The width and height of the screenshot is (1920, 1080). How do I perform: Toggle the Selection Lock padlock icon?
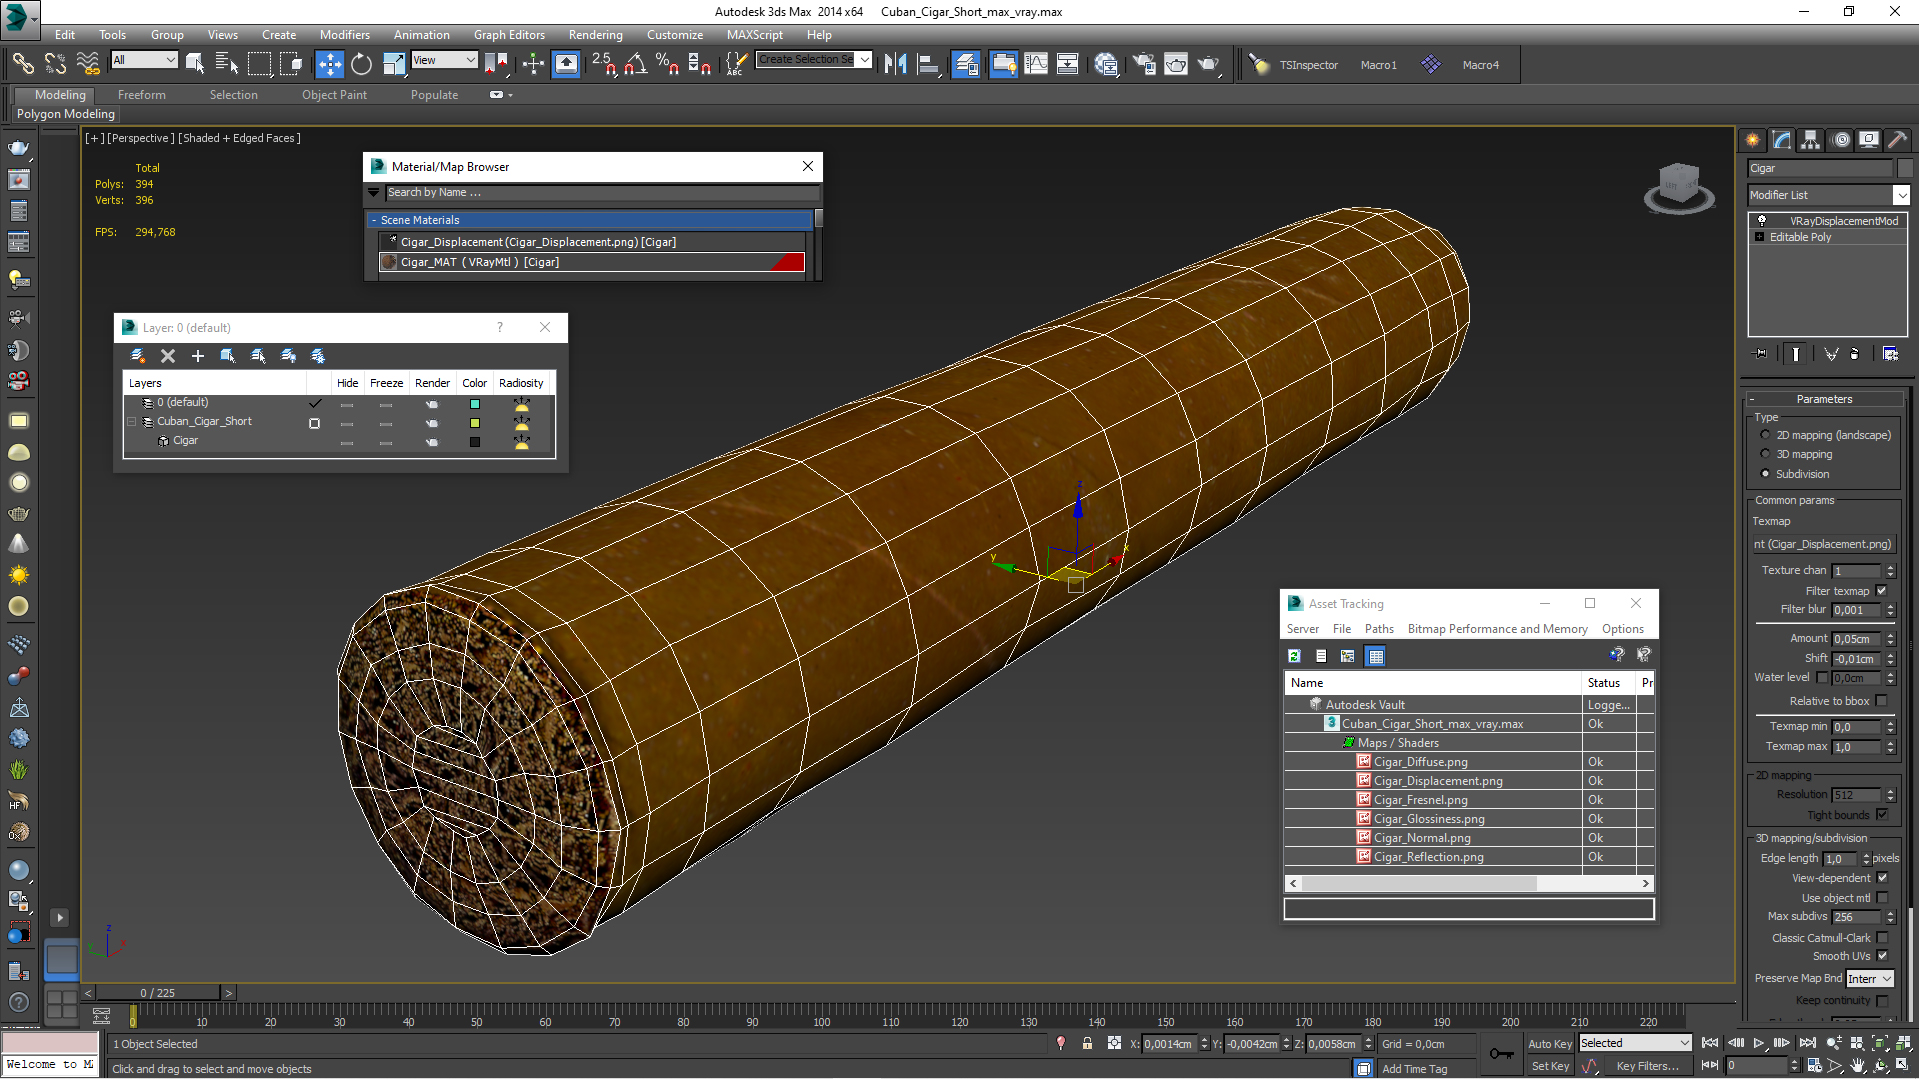(x=1087, y=1043)
